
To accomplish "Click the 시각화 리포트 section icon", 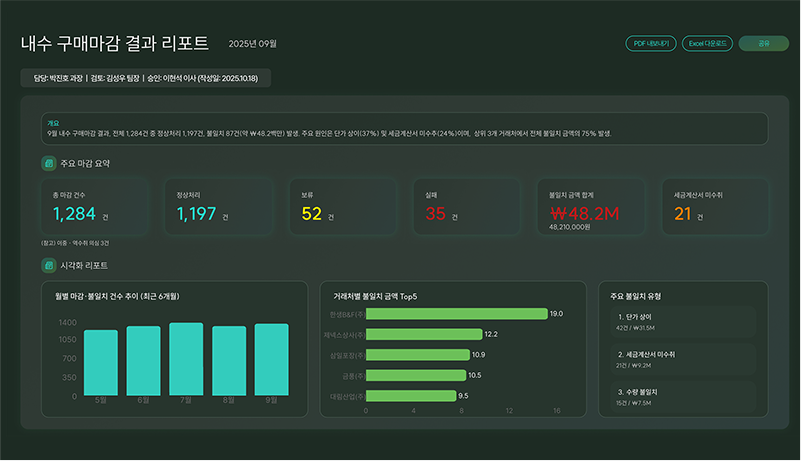I will tap(48, 266).
